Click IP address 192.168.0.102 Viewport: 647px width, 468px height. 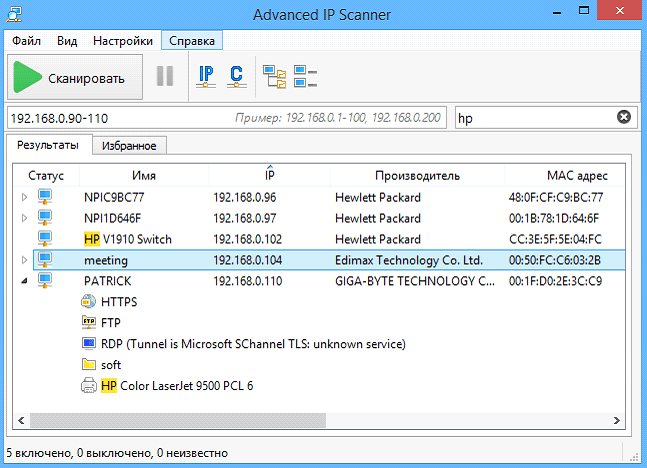247,239
